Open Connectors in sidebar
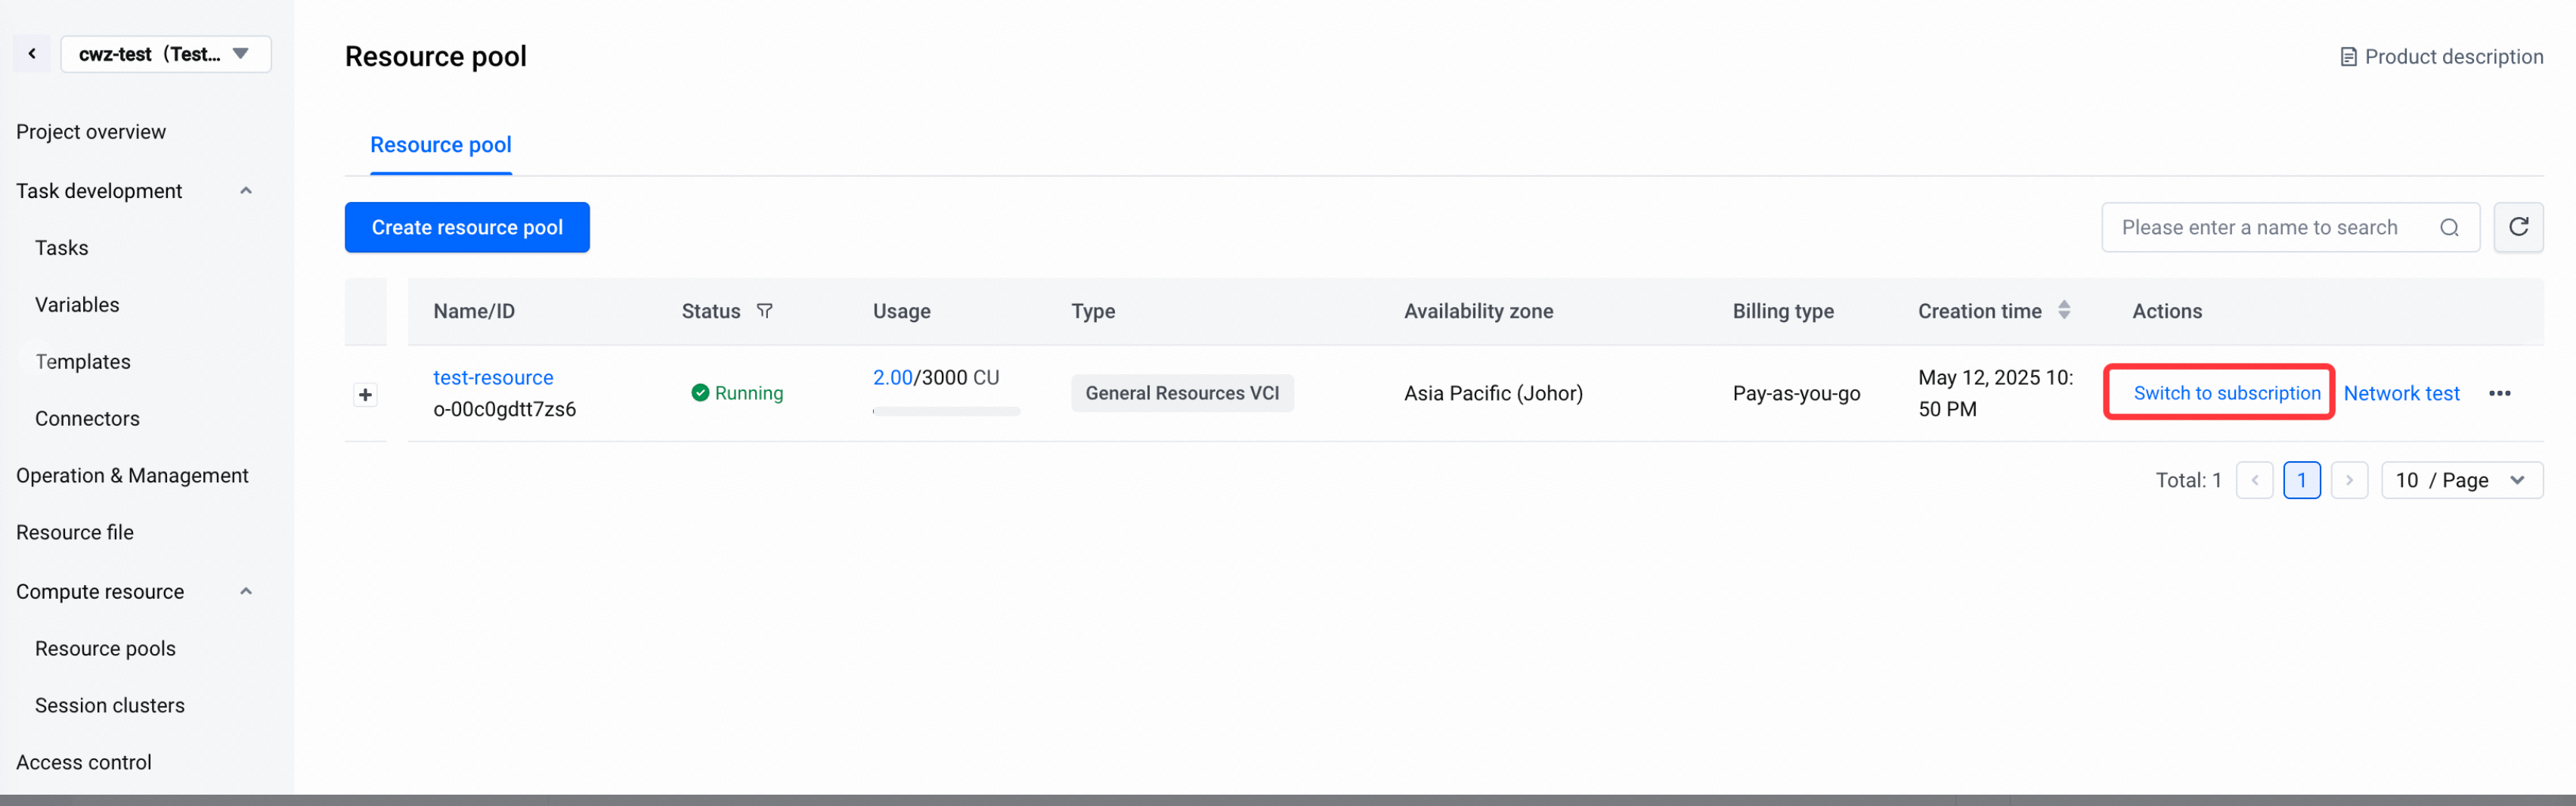 coord(87,419)
